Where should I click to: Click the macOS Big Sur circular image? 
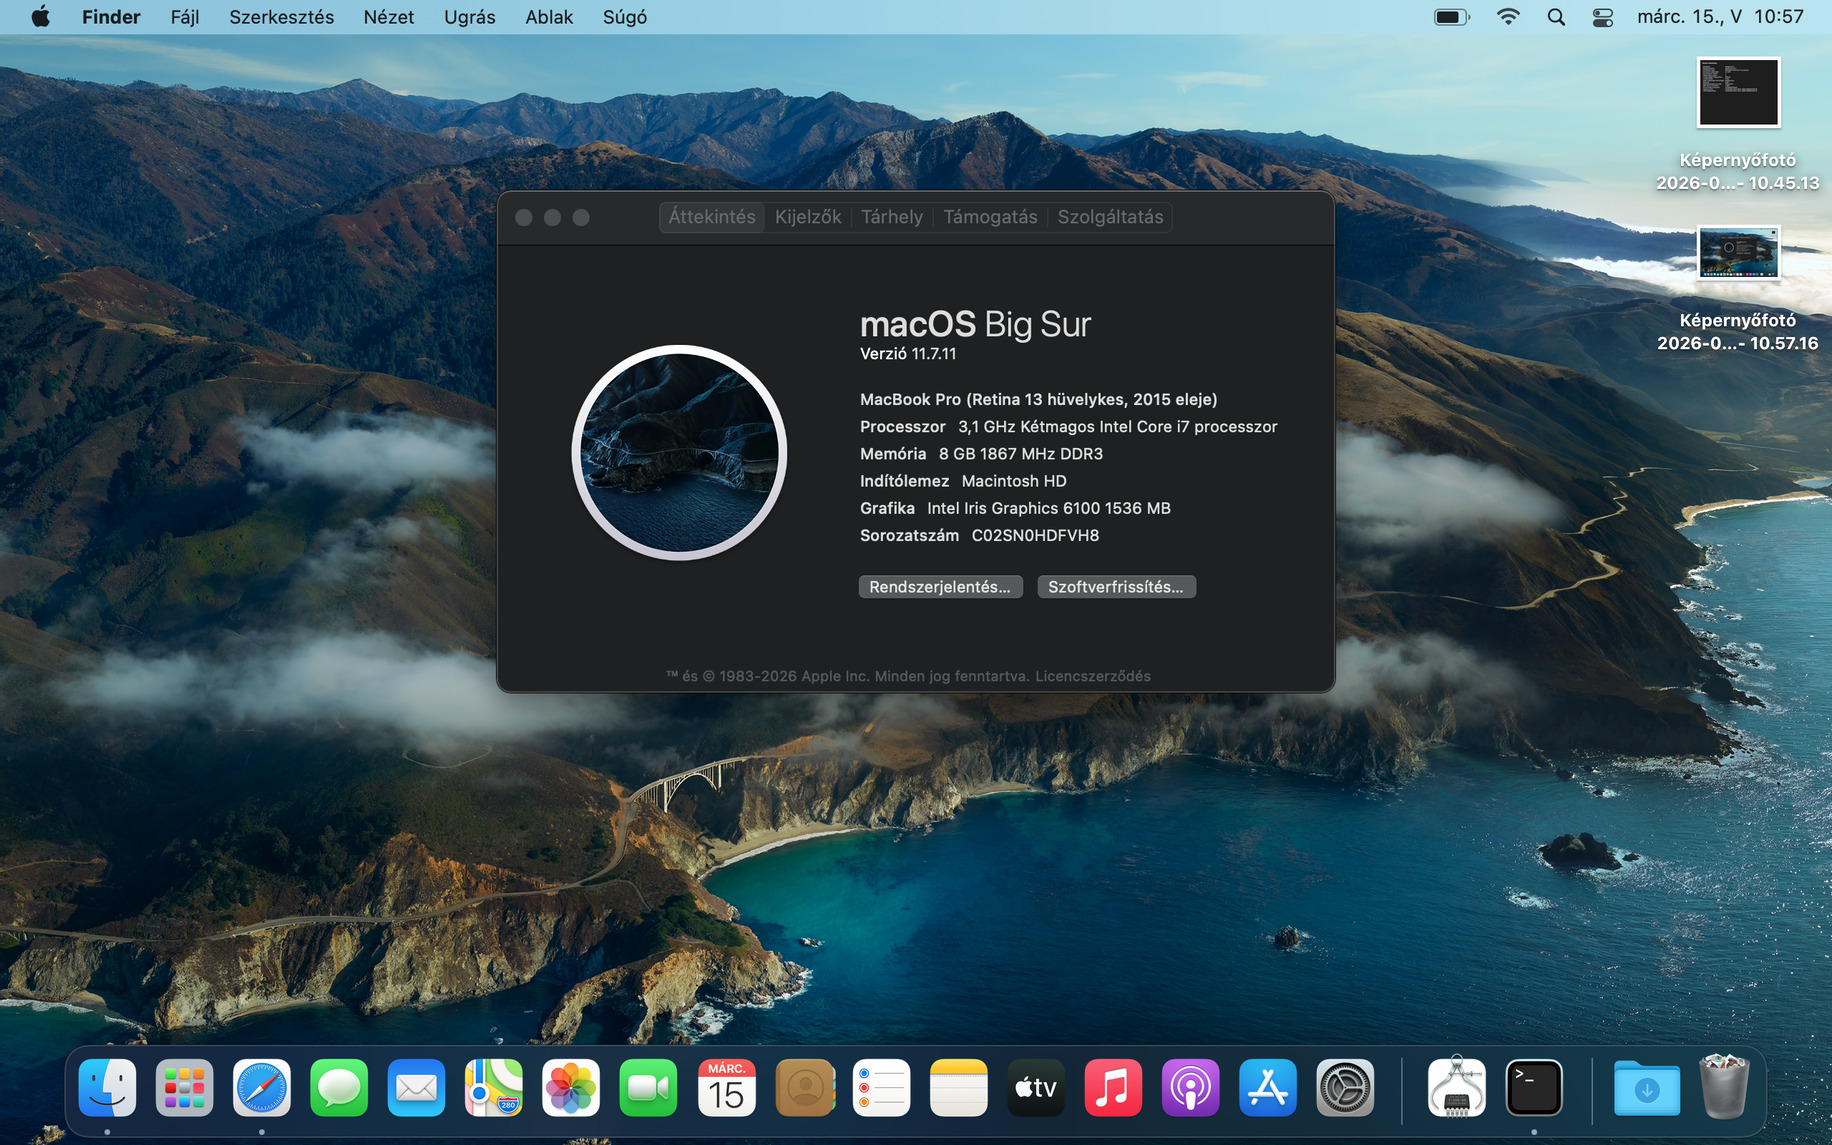(x=679, y=452)
